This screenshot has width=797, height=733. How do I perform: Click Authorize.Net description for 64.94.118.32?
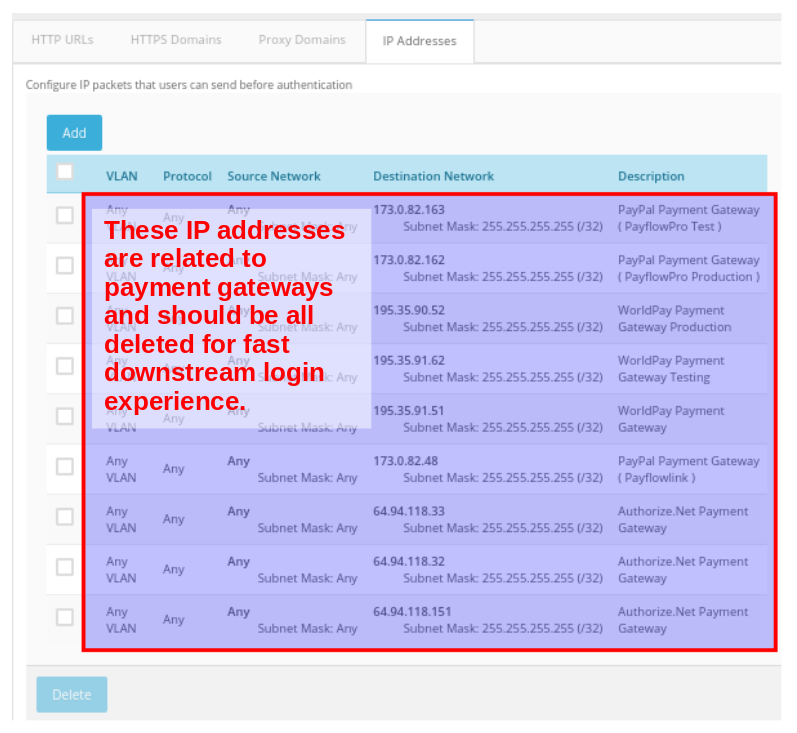tap(683, 570)
